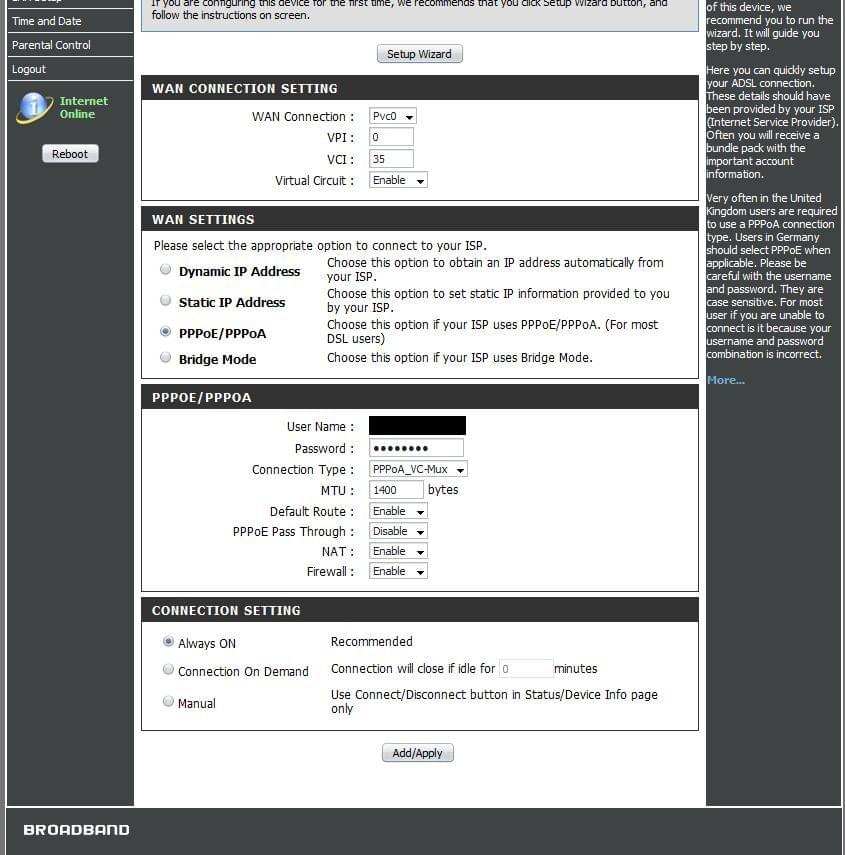Select the PPPoE/PPPoA radio button

tap(165, 332)
